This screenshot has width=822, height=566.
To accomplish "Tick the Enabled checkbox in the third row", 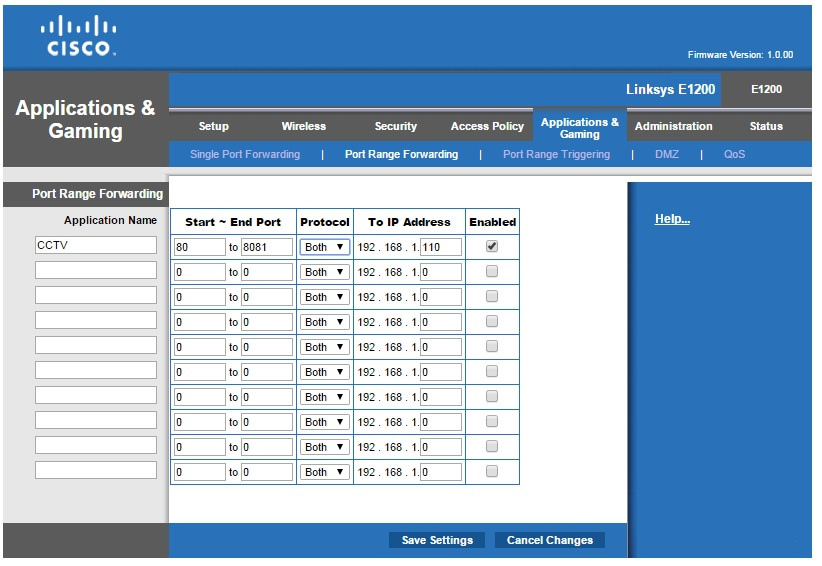I will tap(492, 297).
